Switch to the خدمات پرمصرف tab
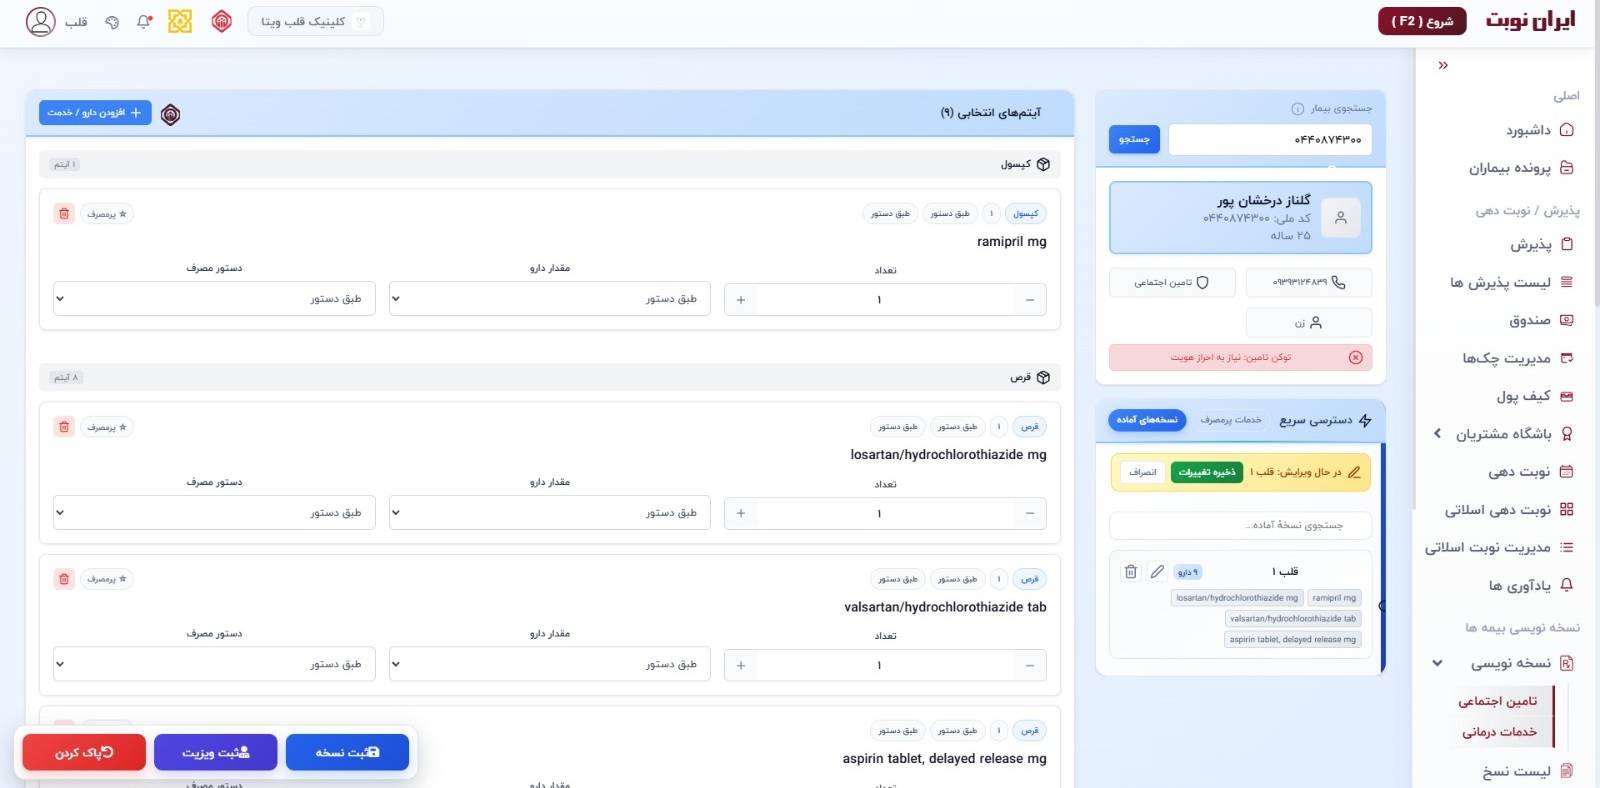The image size is (1600, 788). coord(1231,420)
